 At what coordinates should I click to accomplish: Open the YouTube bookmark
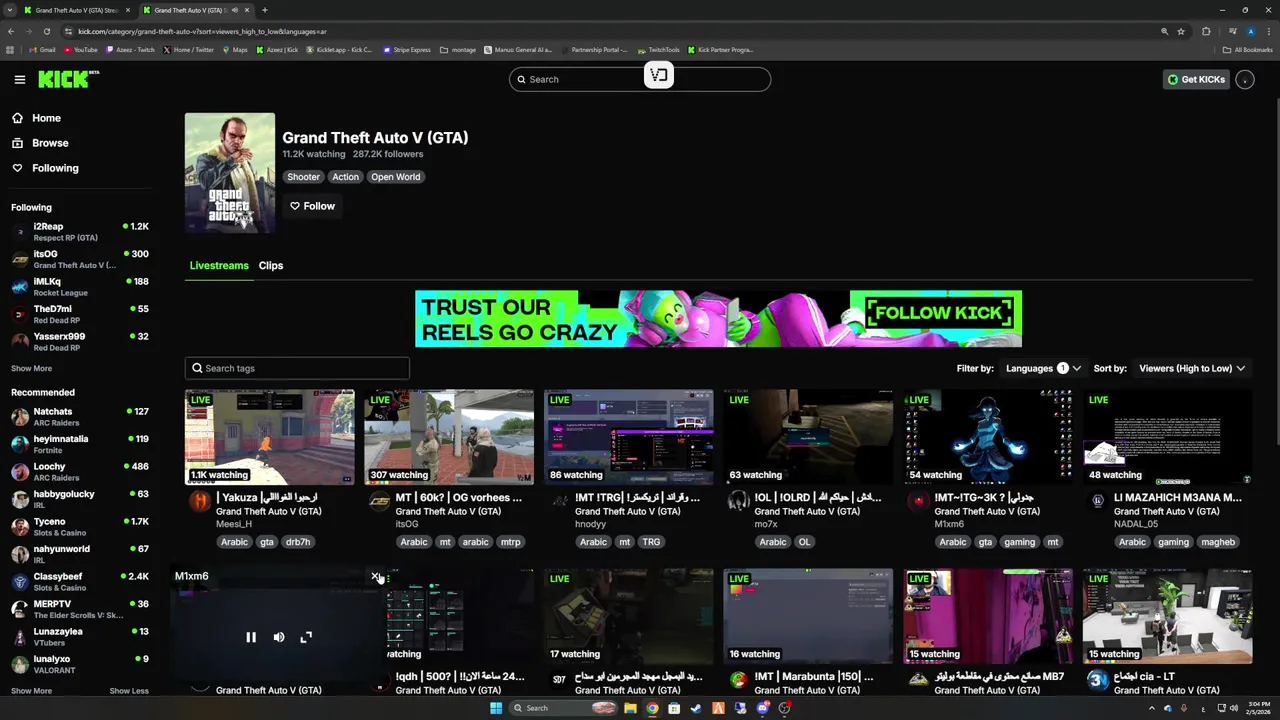pyautogui.click(x=80, y=50)
